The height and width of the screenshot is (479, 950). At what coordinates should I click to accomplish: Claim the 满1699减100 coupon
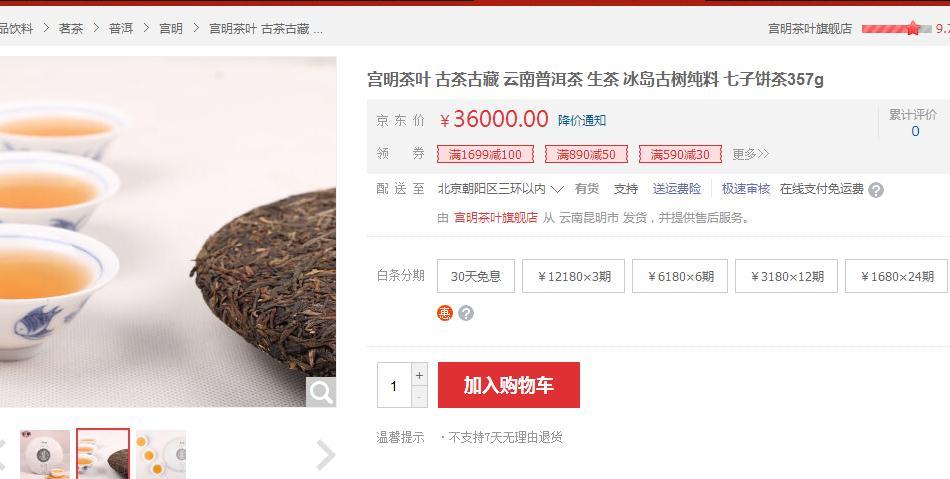pyautogui.click(x=485, y=154)
